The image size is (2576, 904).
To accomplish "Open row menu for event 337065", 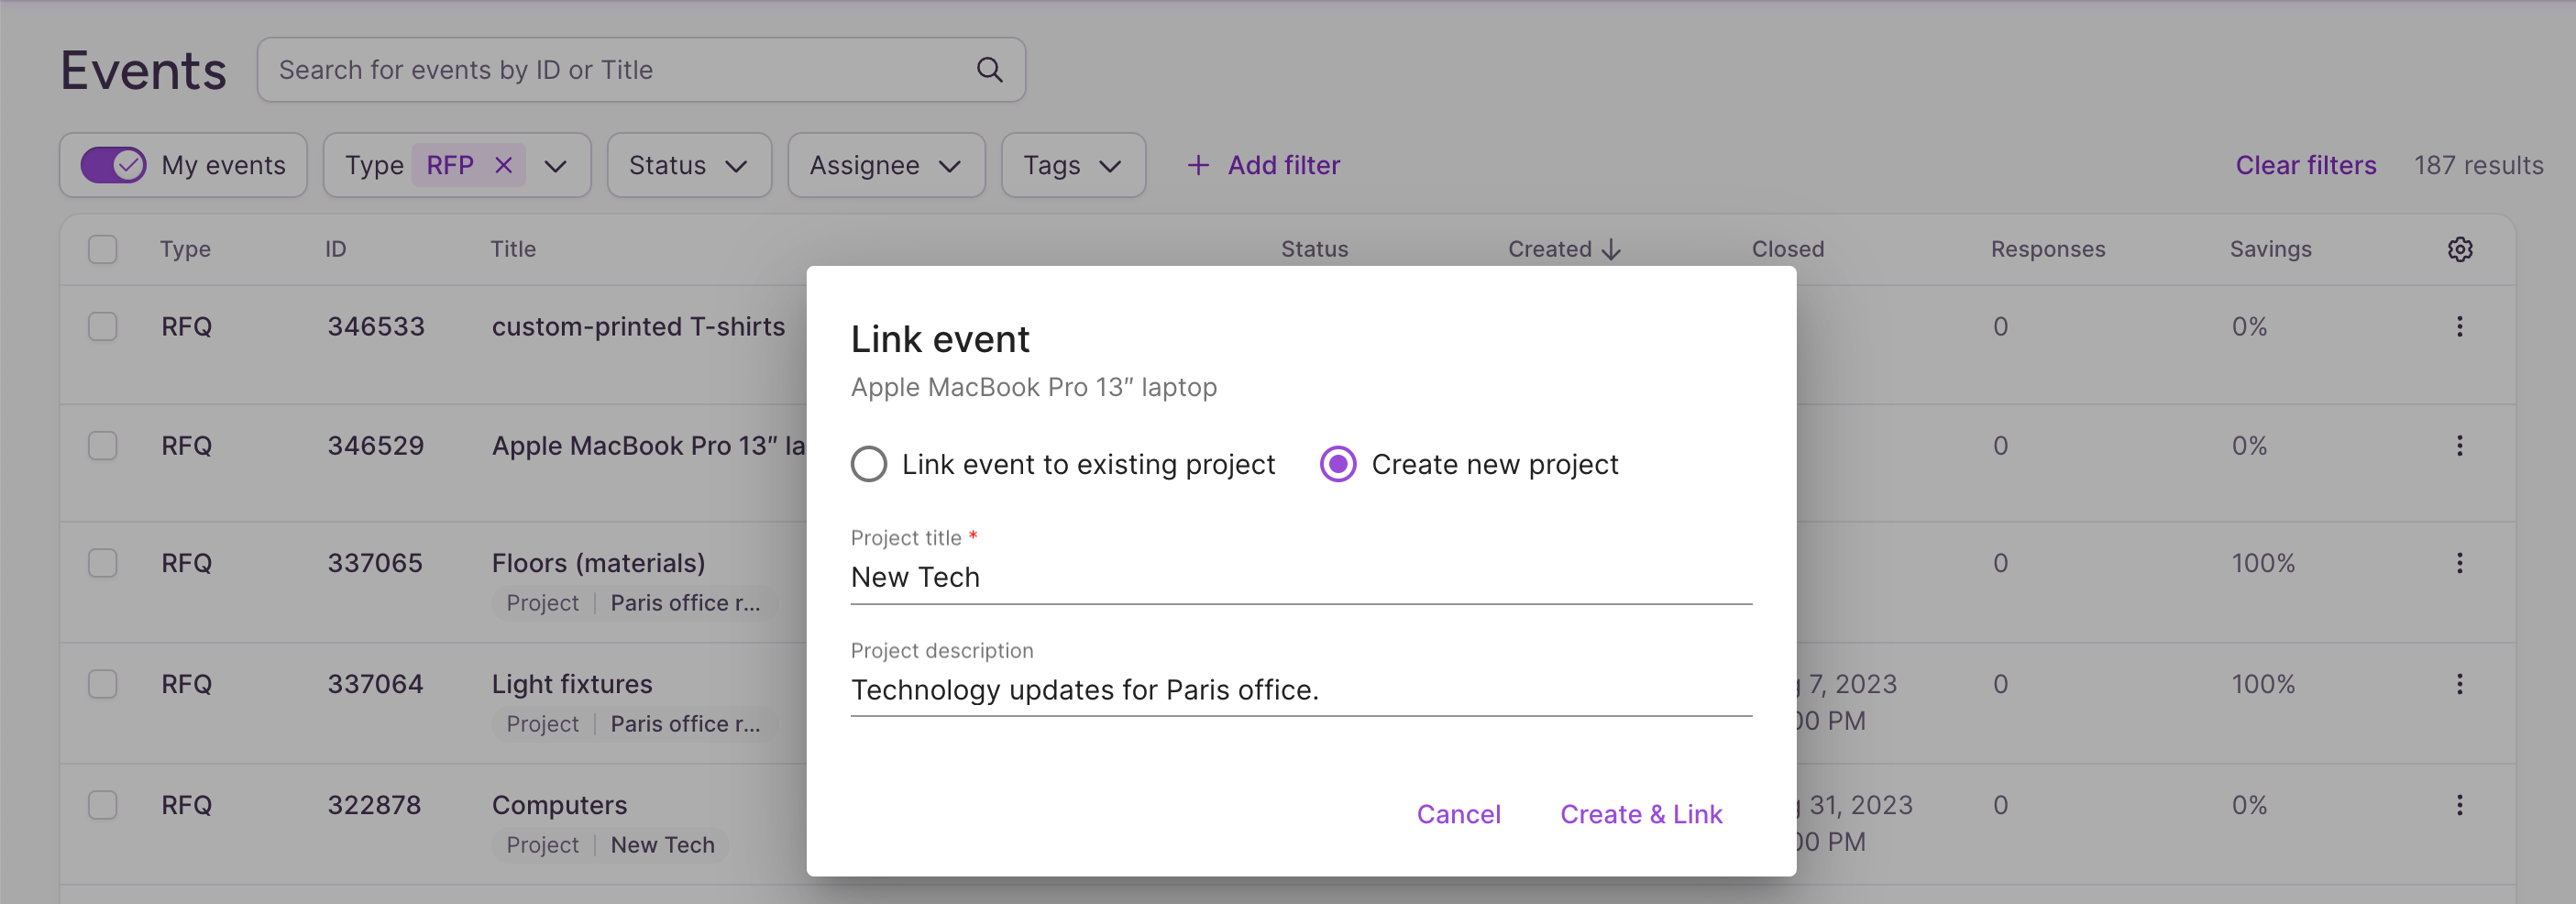I will [x=2460, y=563].
